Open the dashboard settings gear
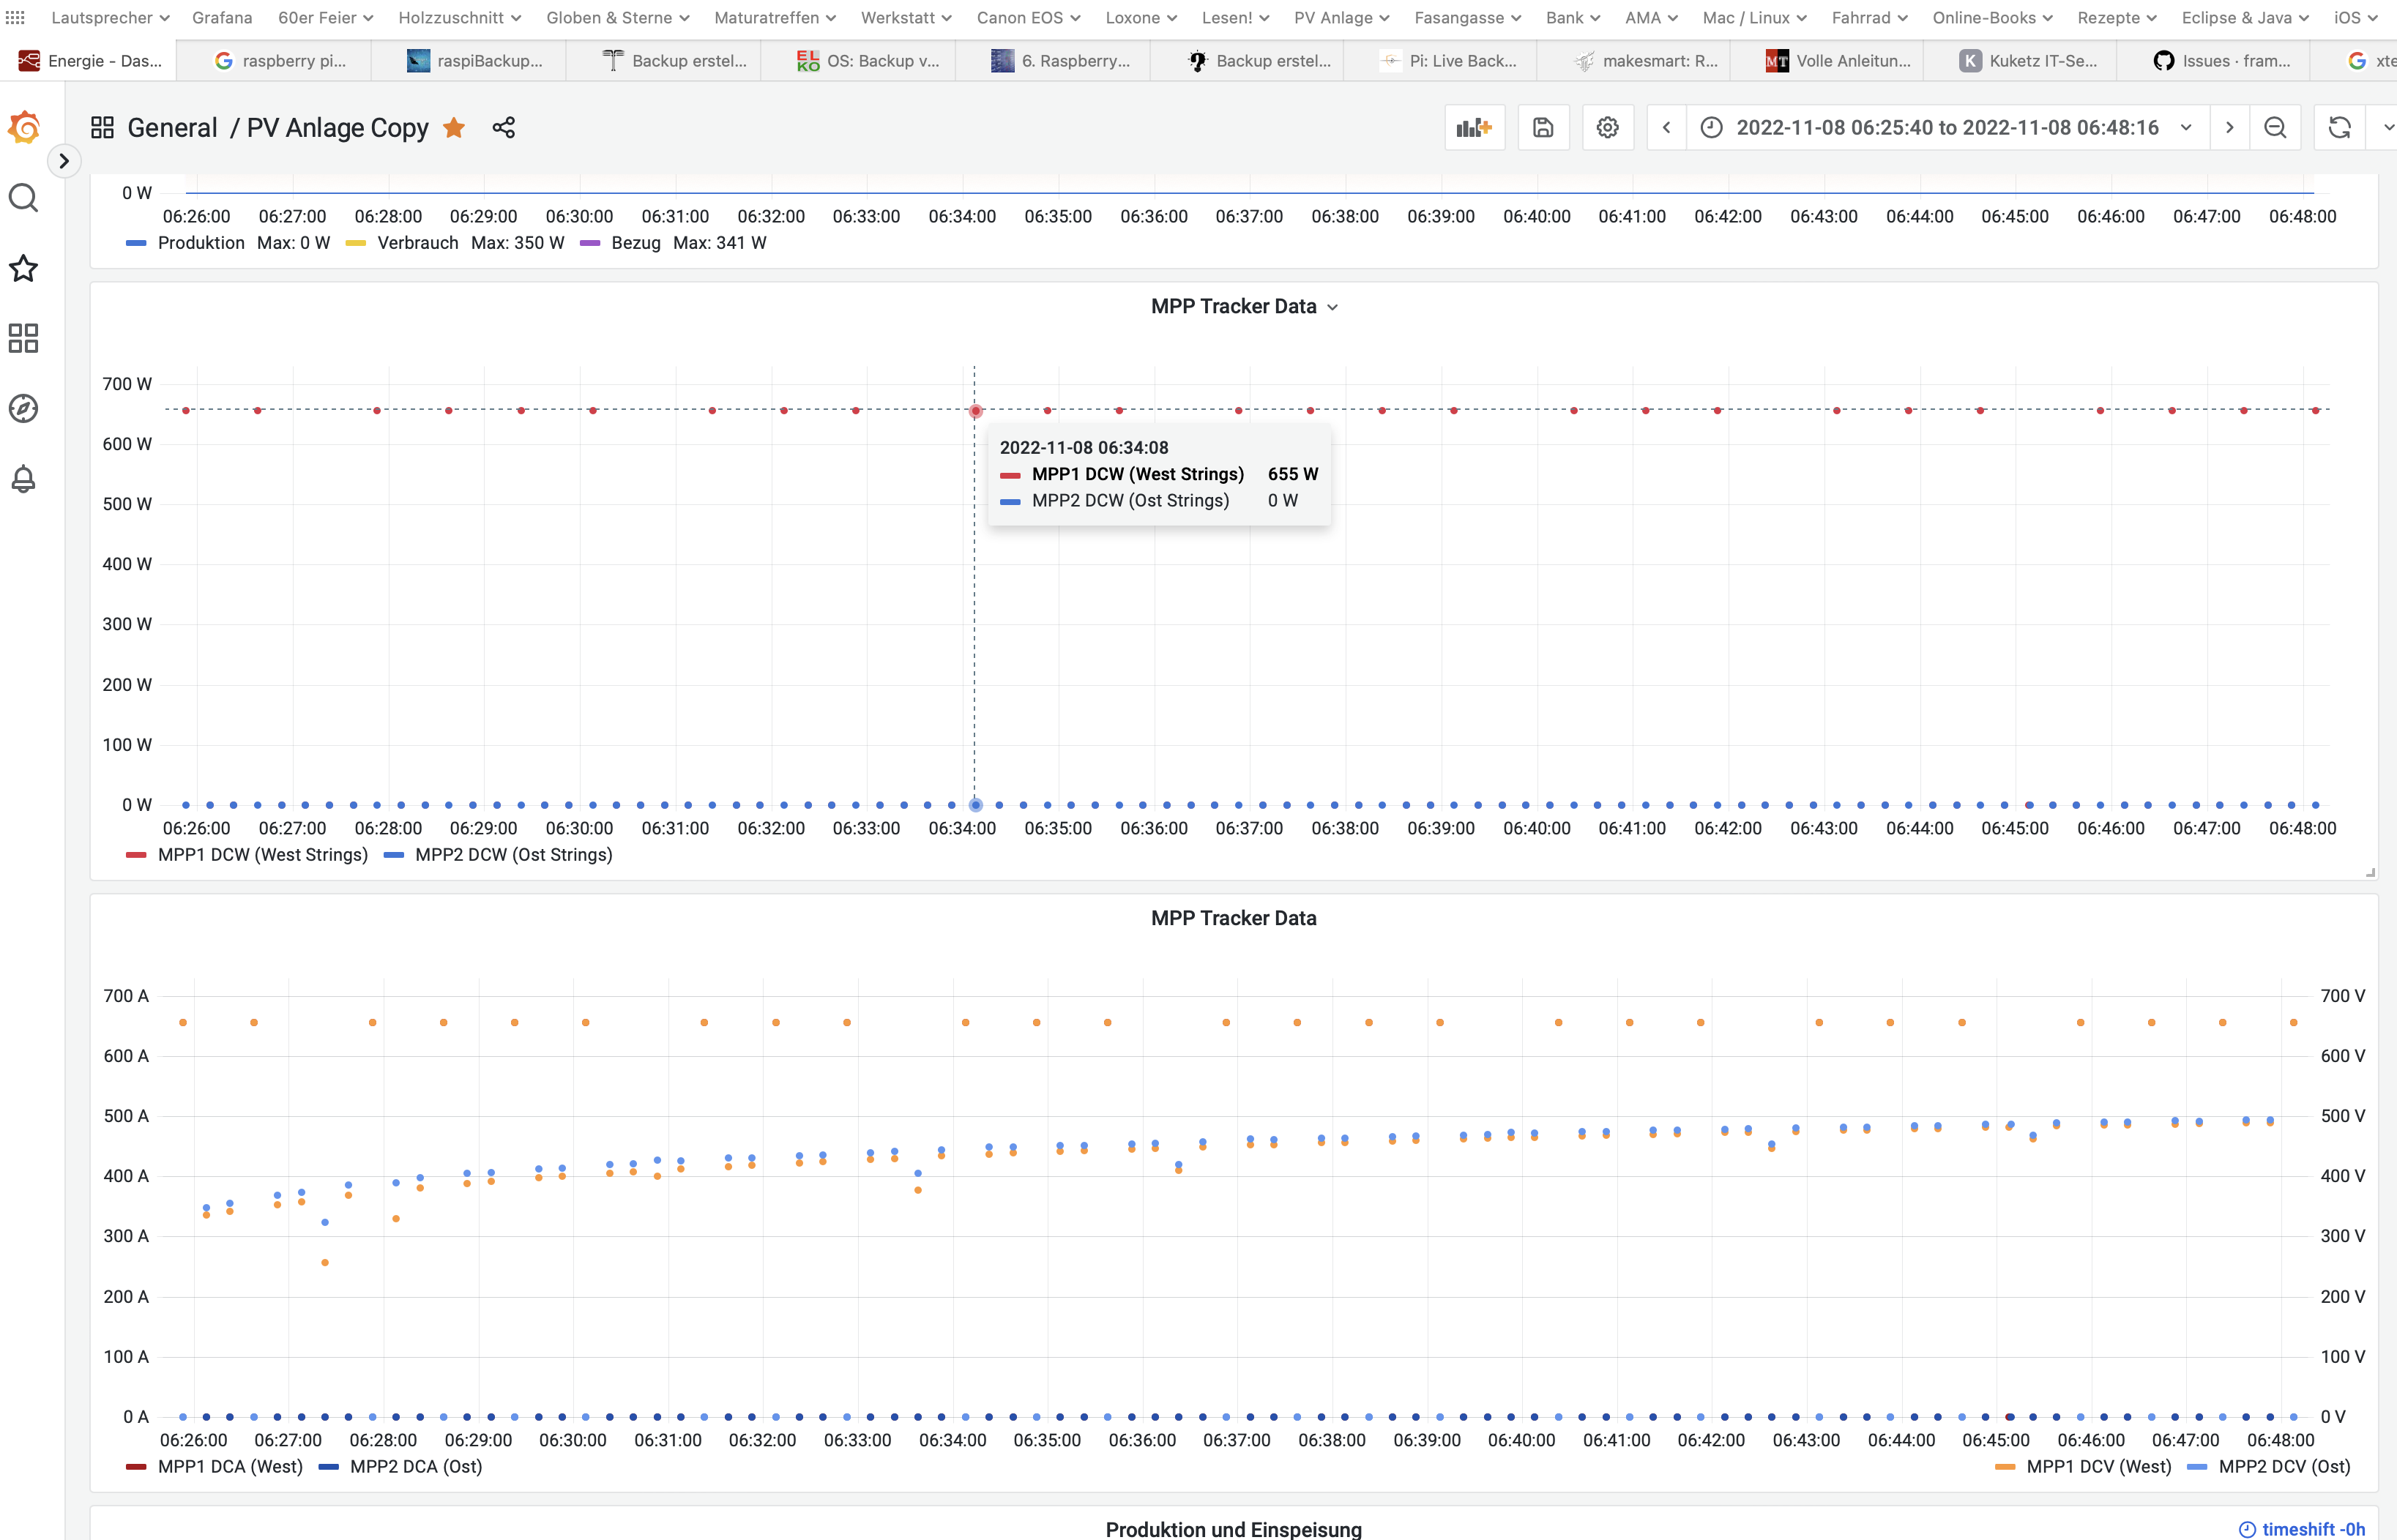The image size is (2397, 1540). tap(1607, 128)
